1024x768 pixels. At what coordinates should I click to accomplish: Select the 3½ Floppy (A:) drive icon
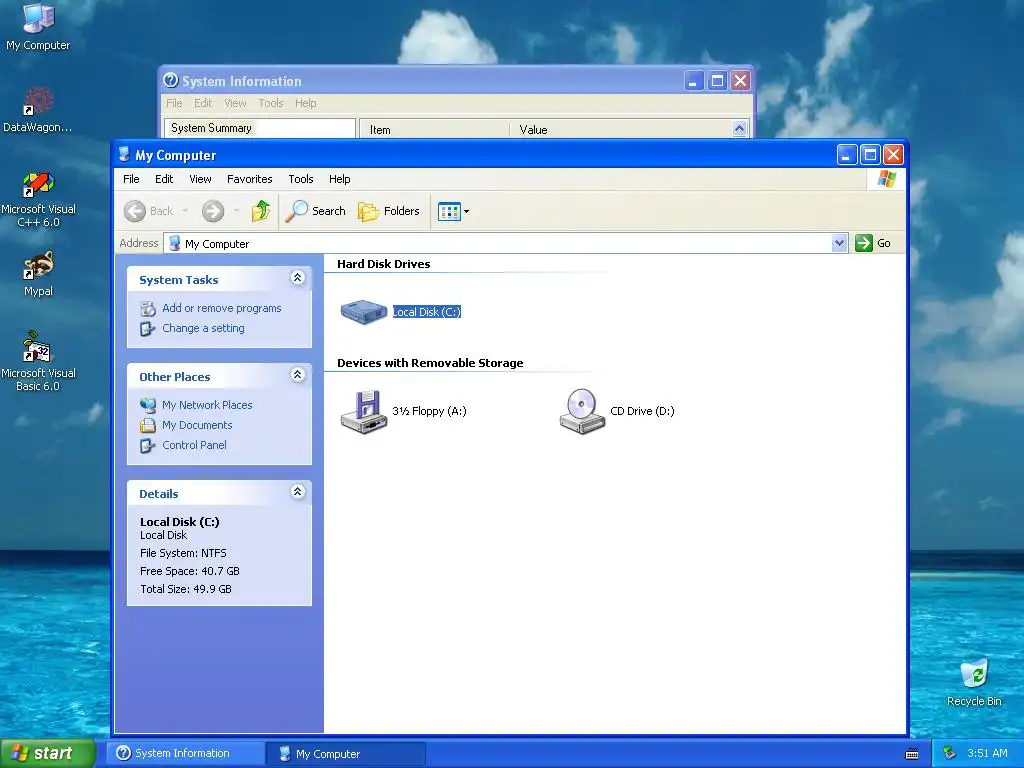pyautogui.click(x=364, y=411)
